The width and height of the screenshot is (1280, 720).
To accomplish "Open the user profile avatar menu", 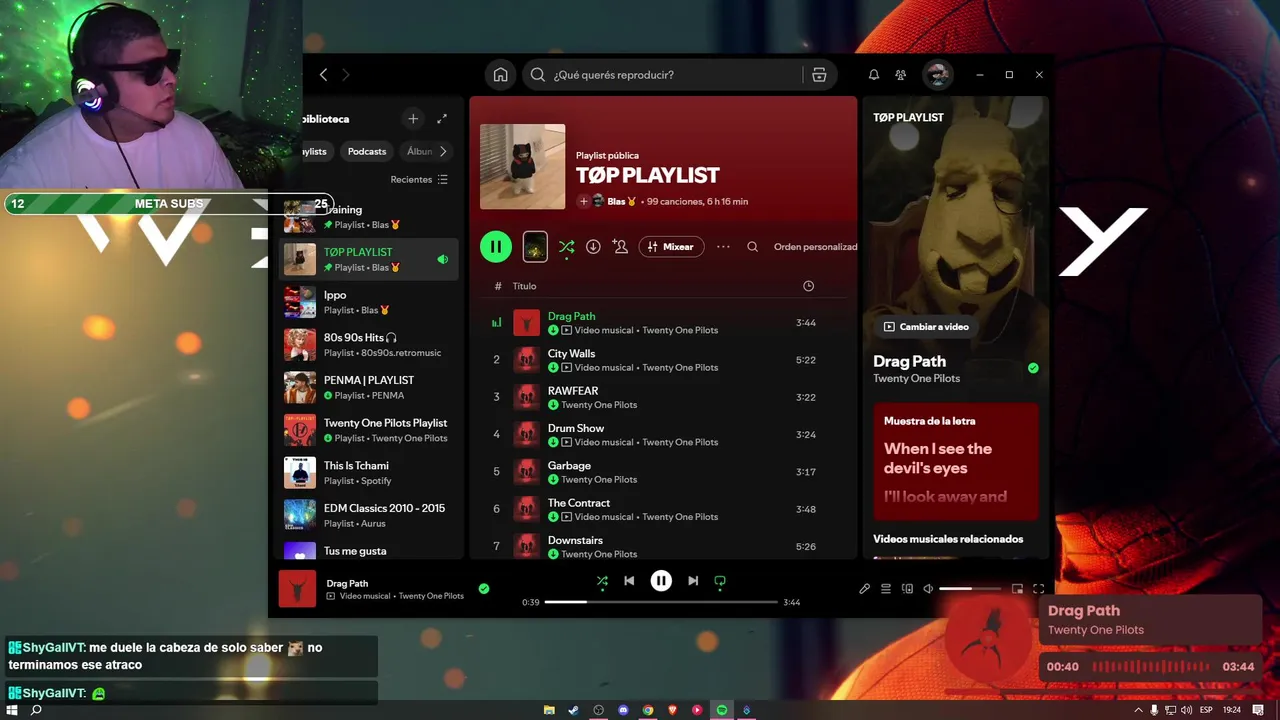I will point(937,75).
